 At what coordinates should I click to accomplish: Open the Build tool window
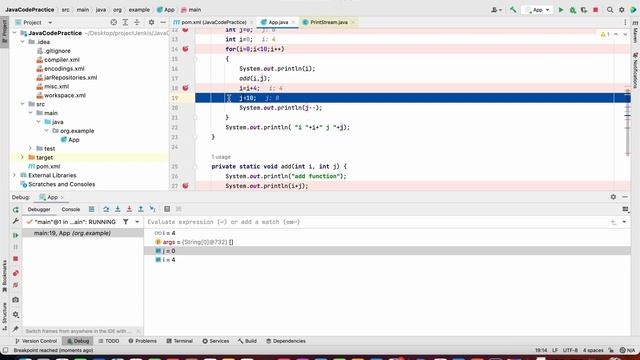[x=247, y=341]
